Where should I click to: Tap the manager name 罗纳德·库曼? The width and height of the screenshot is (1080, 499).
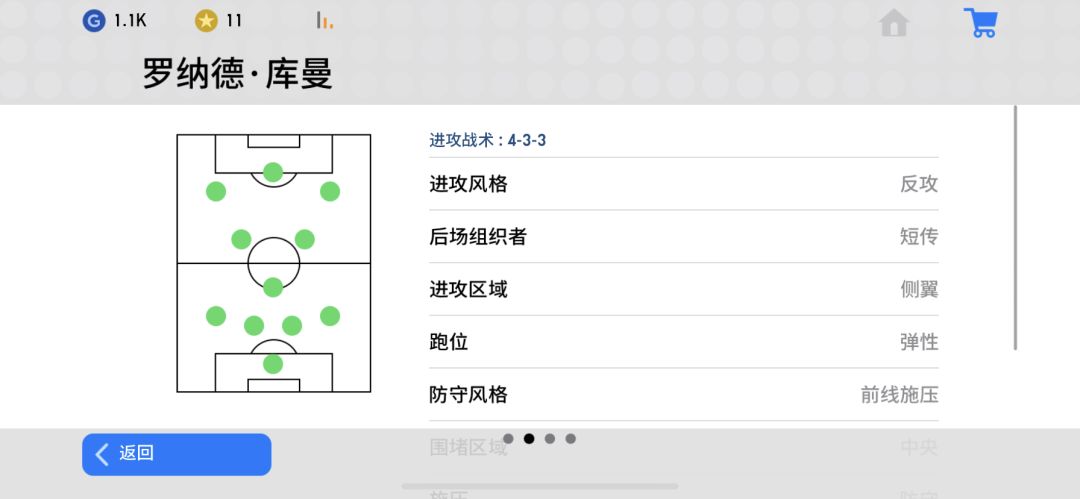tap(238, 74)
